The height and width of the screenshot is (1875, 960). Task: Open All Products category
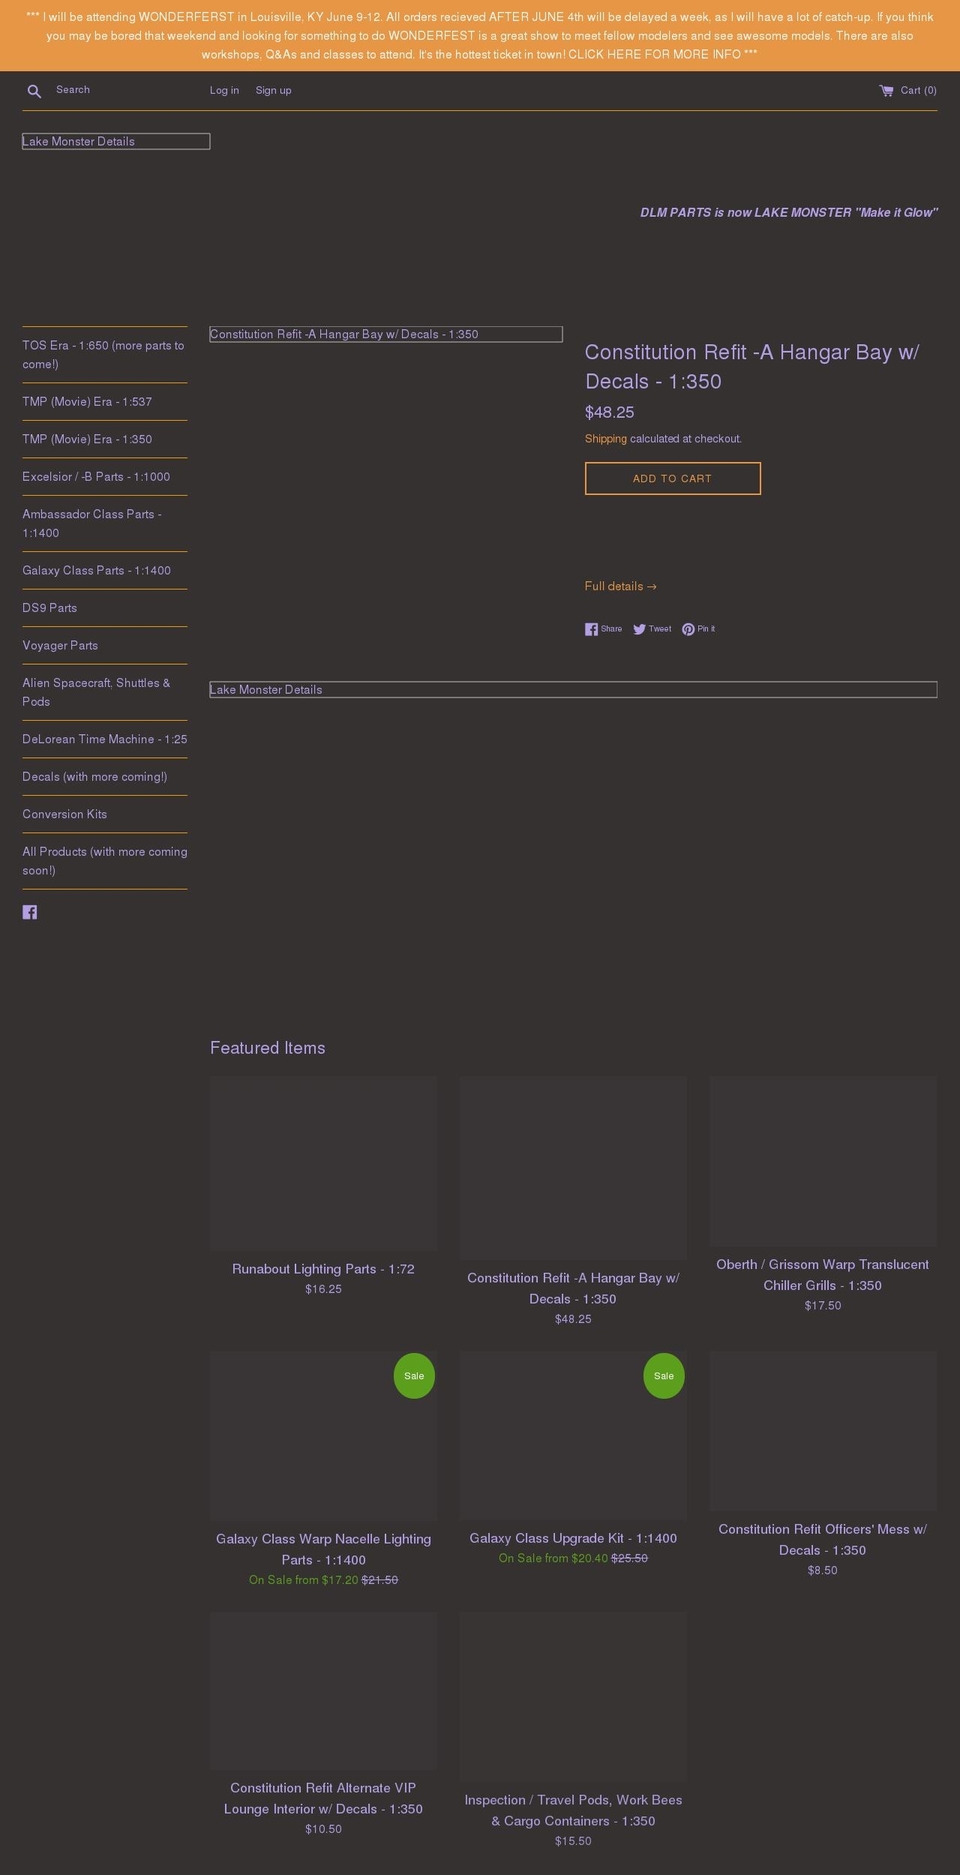point(105,861)
